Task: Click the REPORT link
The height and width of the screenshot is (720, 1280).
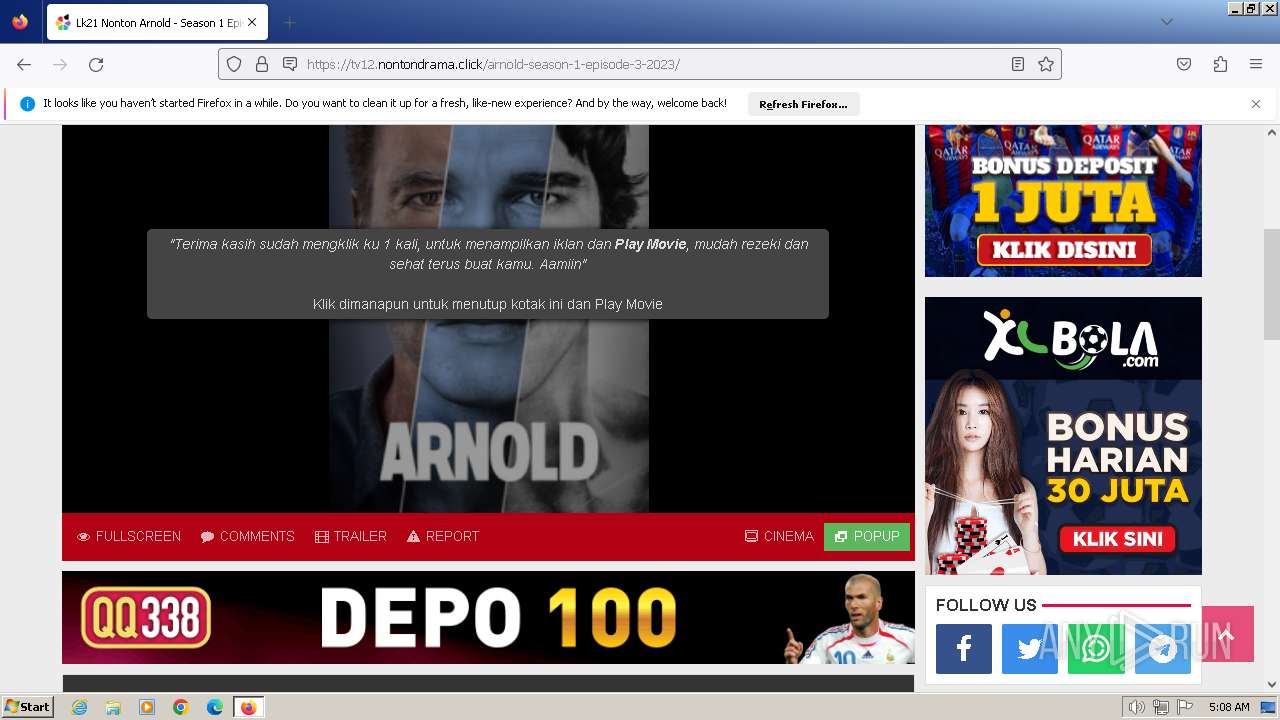Action: [x=443, y=536]
